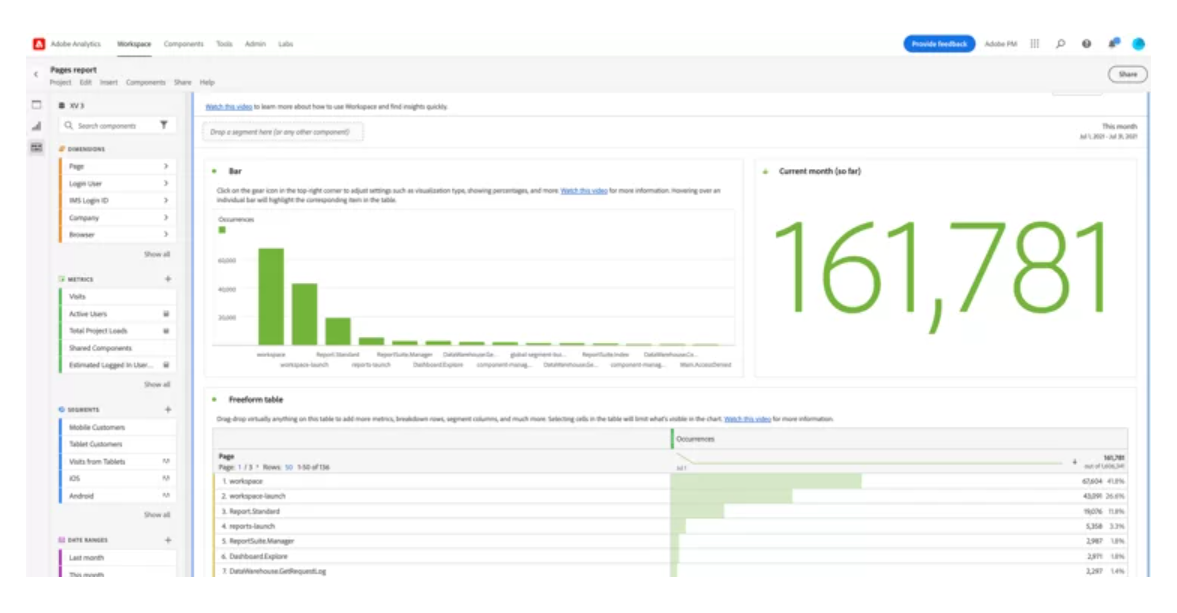Click the calculated metric icon beside Active Users
This screenshot has width=1177, height=613.
(166, 314)
